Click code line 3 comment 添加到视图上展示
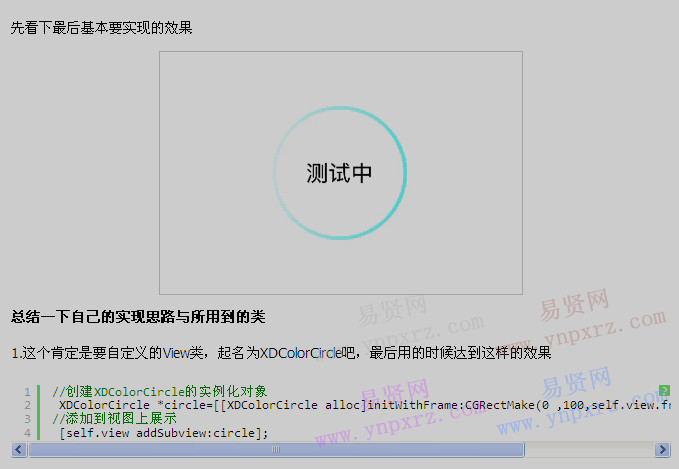This screenshot has height=469, width=679. pyautogui.click(x=114, y=419)
